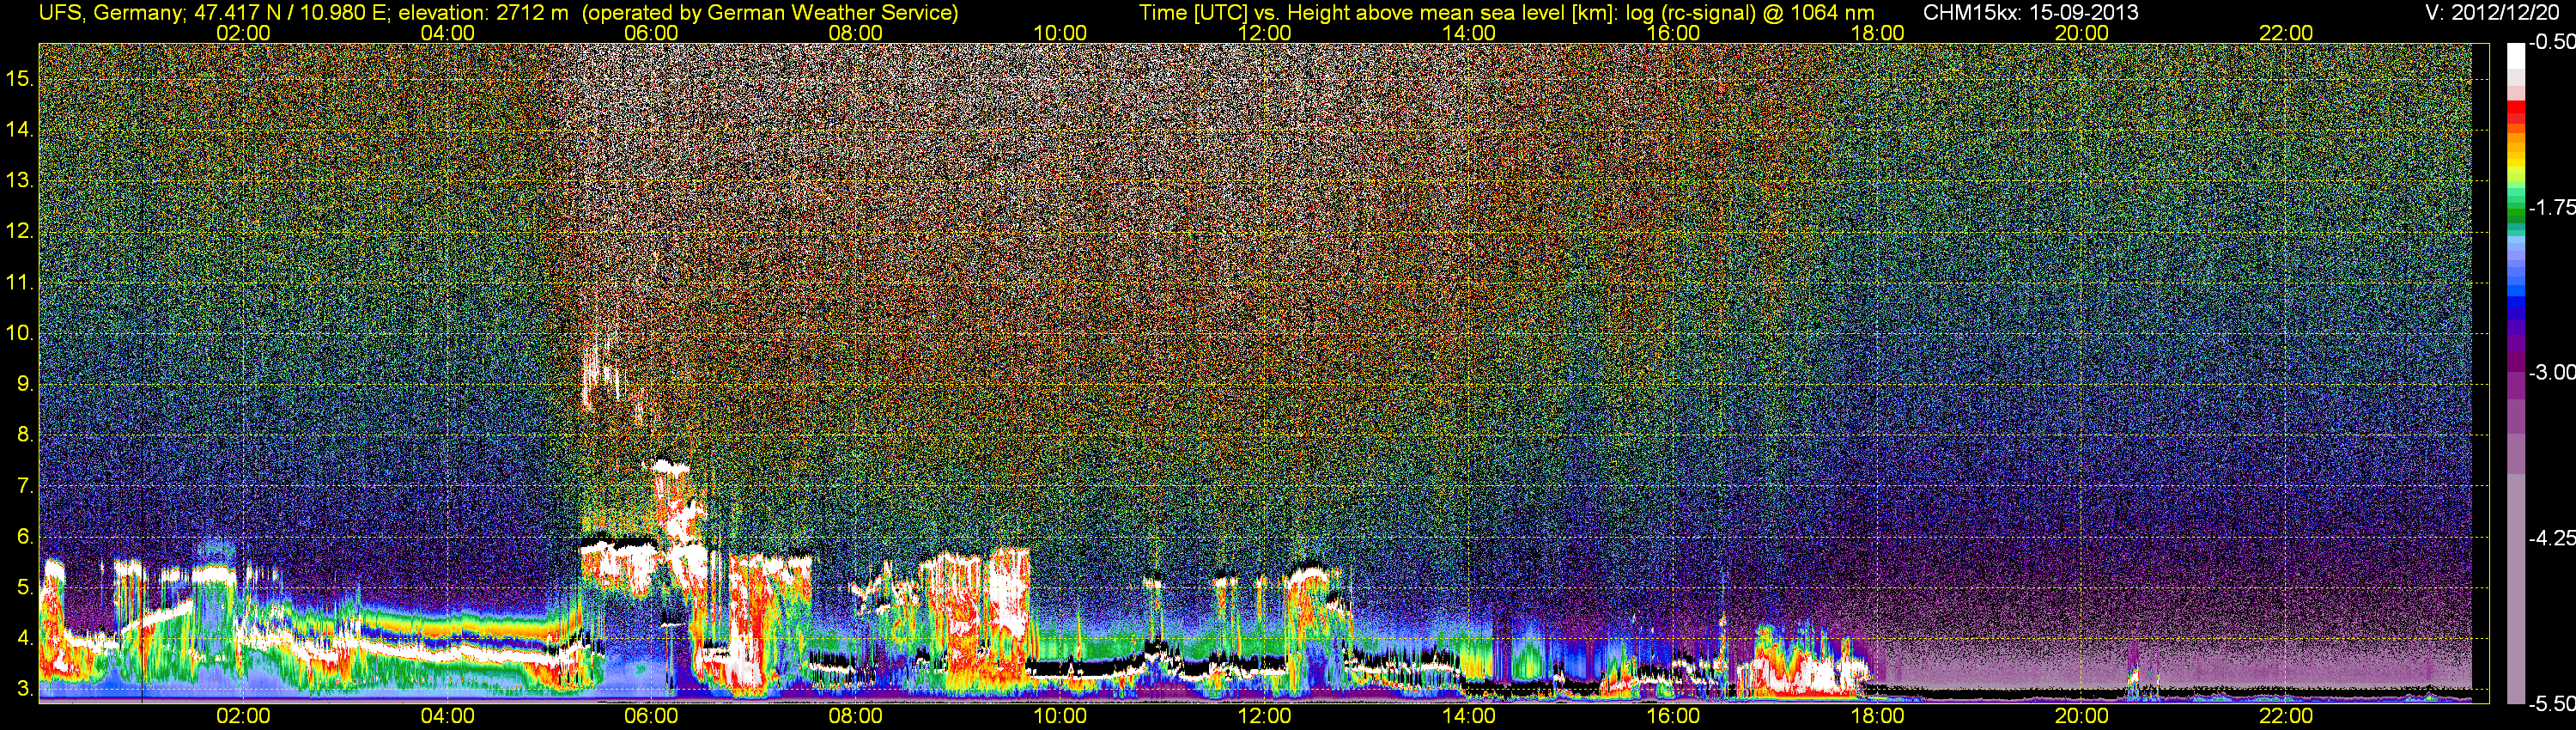2576x730 pixels.
Task: Click the '12.' km height axis label
Action: coord(19,231)
